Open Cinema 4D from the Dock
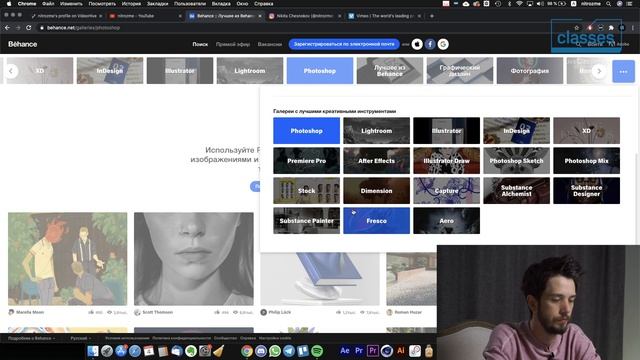The height and width of the screenshot is (360, 640). click(387, 351)
